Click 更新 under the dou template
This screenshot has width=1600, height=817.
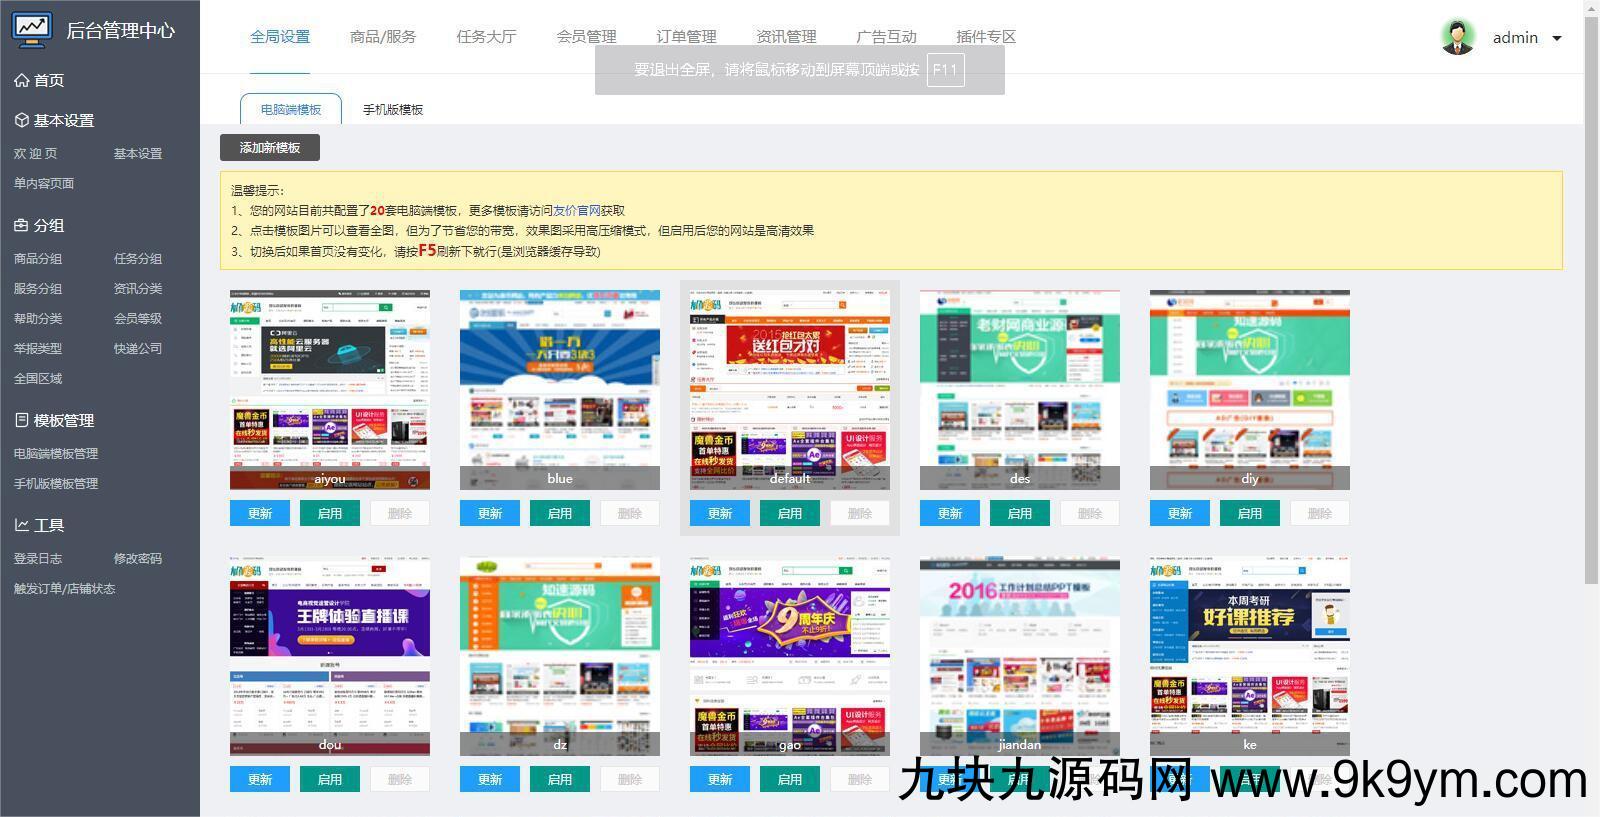(x=260, y=779)
